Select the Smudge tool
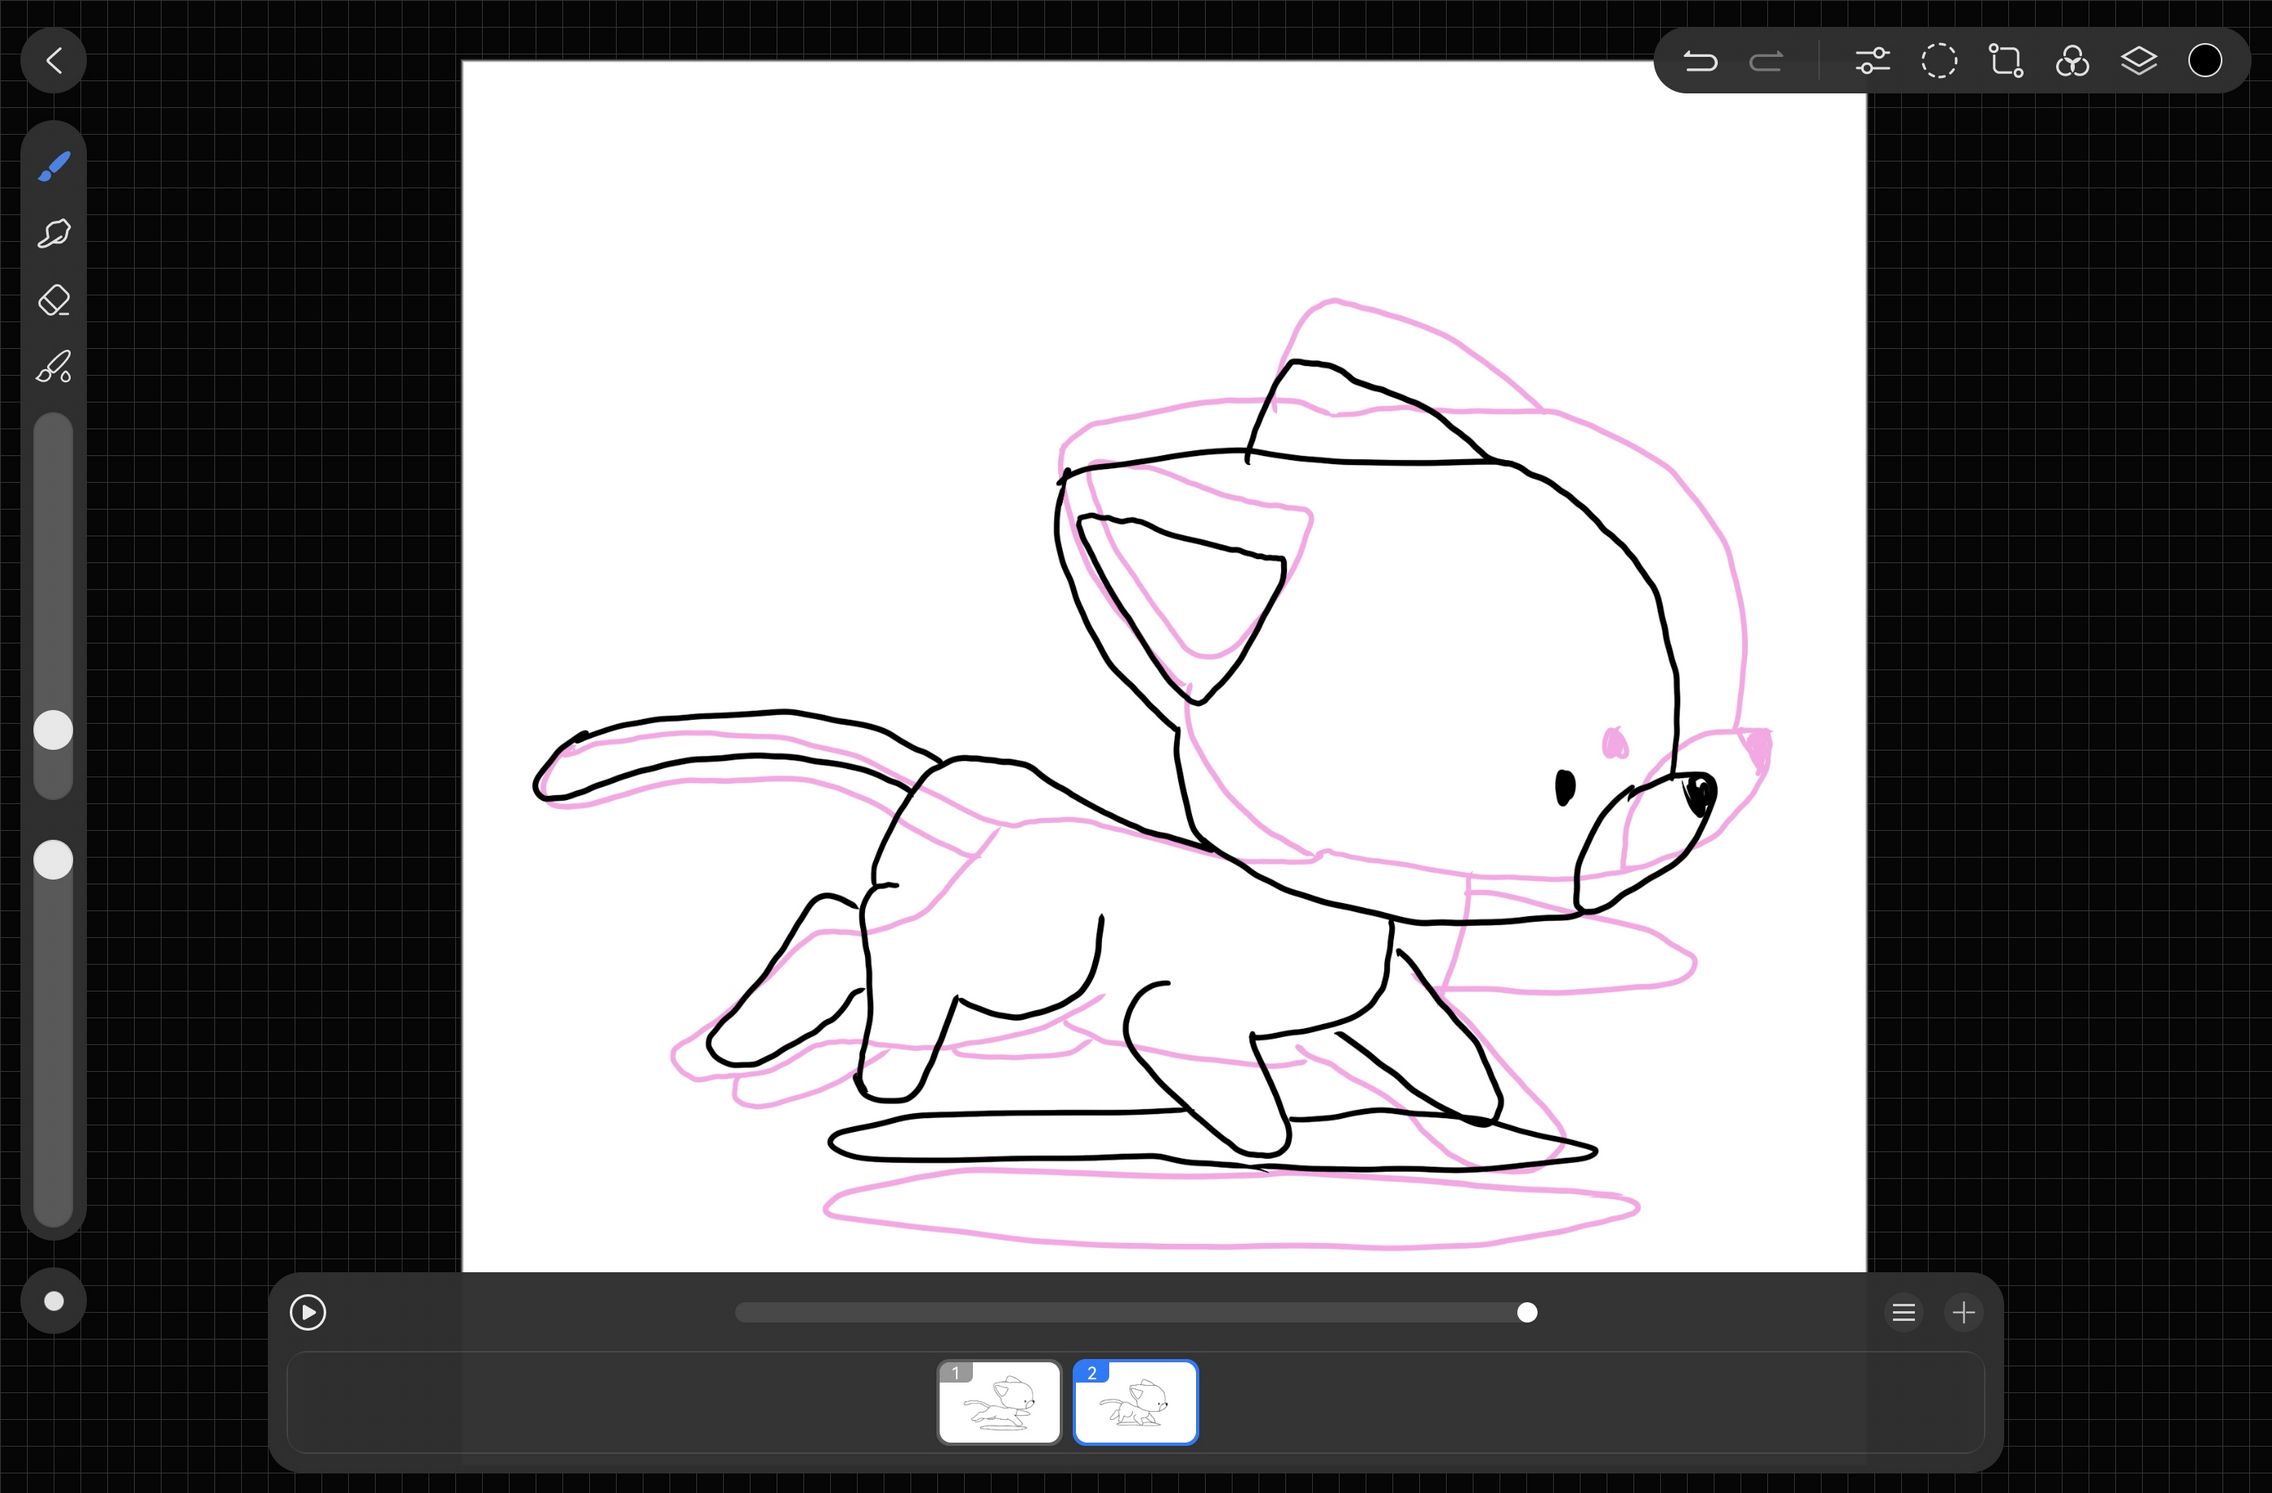 pyautogui.click(x=54, y=233)
